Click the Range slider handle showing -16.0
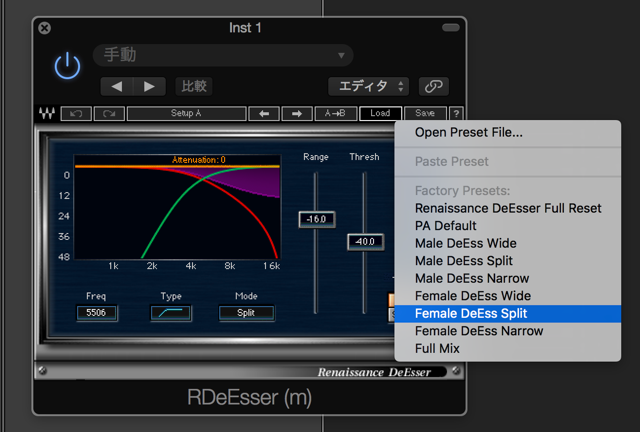Screen dimensions: 640x432 coord(317,219)
